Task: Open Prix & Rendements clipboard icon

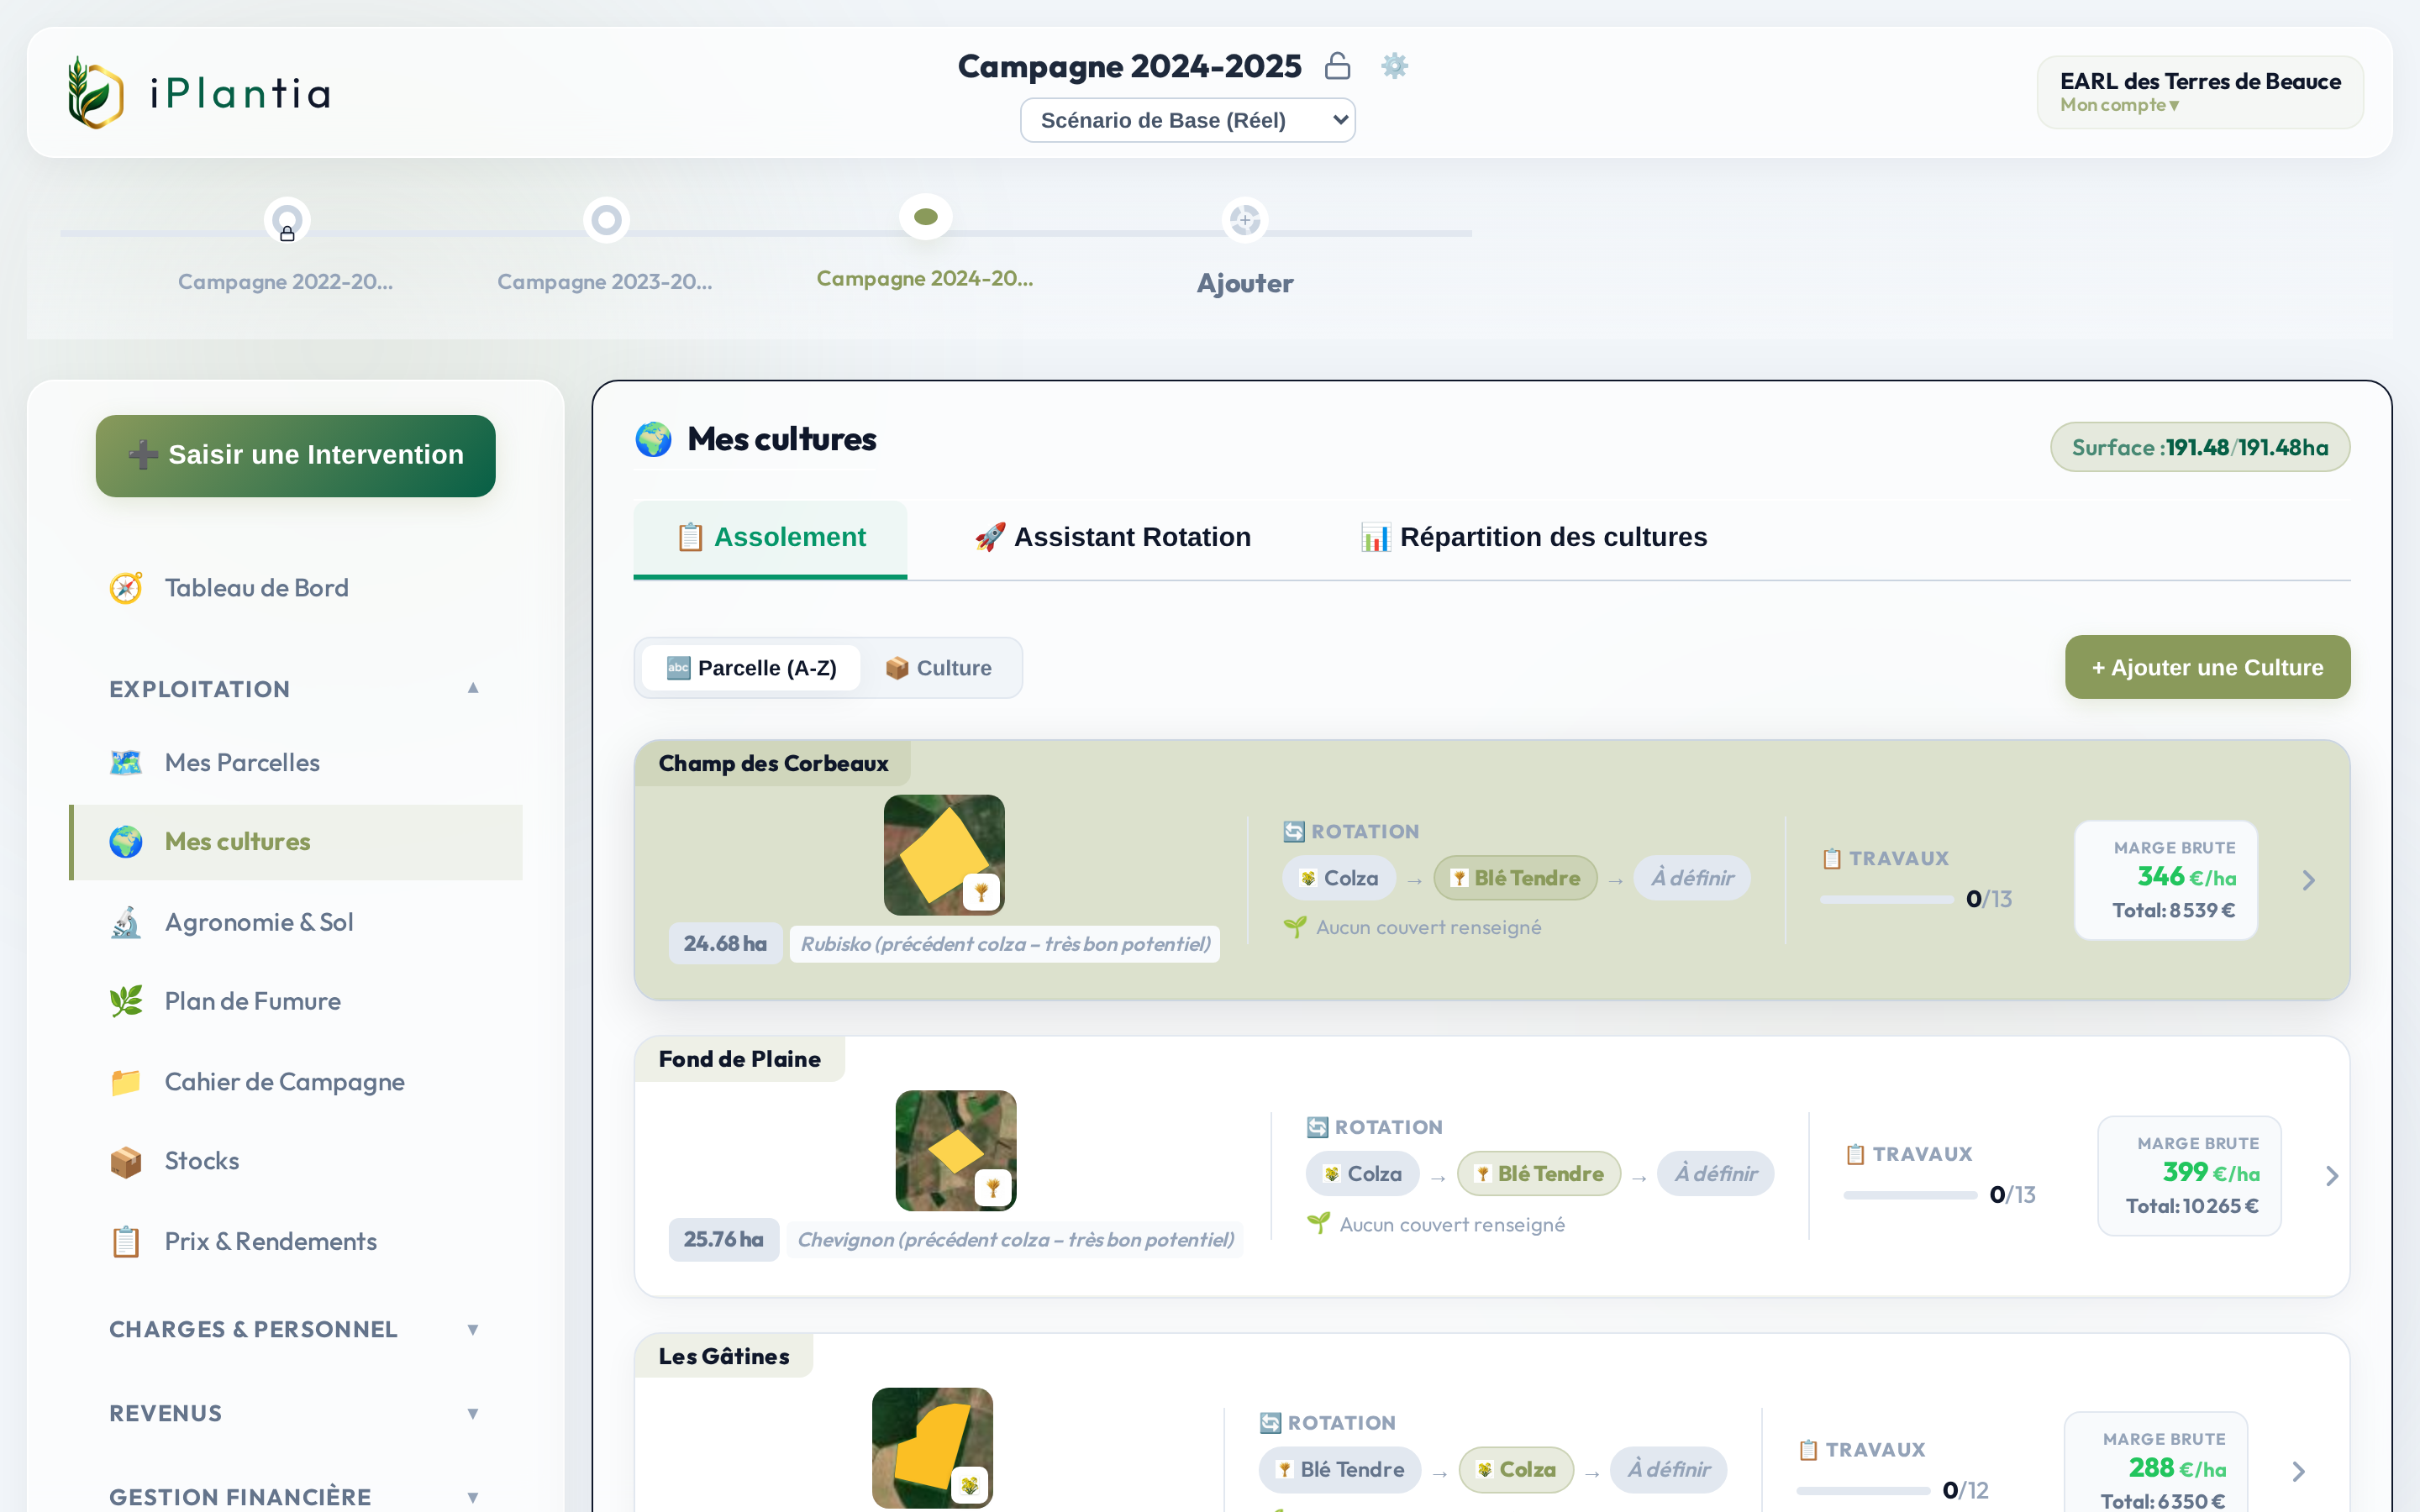Action: (126, 1241)
